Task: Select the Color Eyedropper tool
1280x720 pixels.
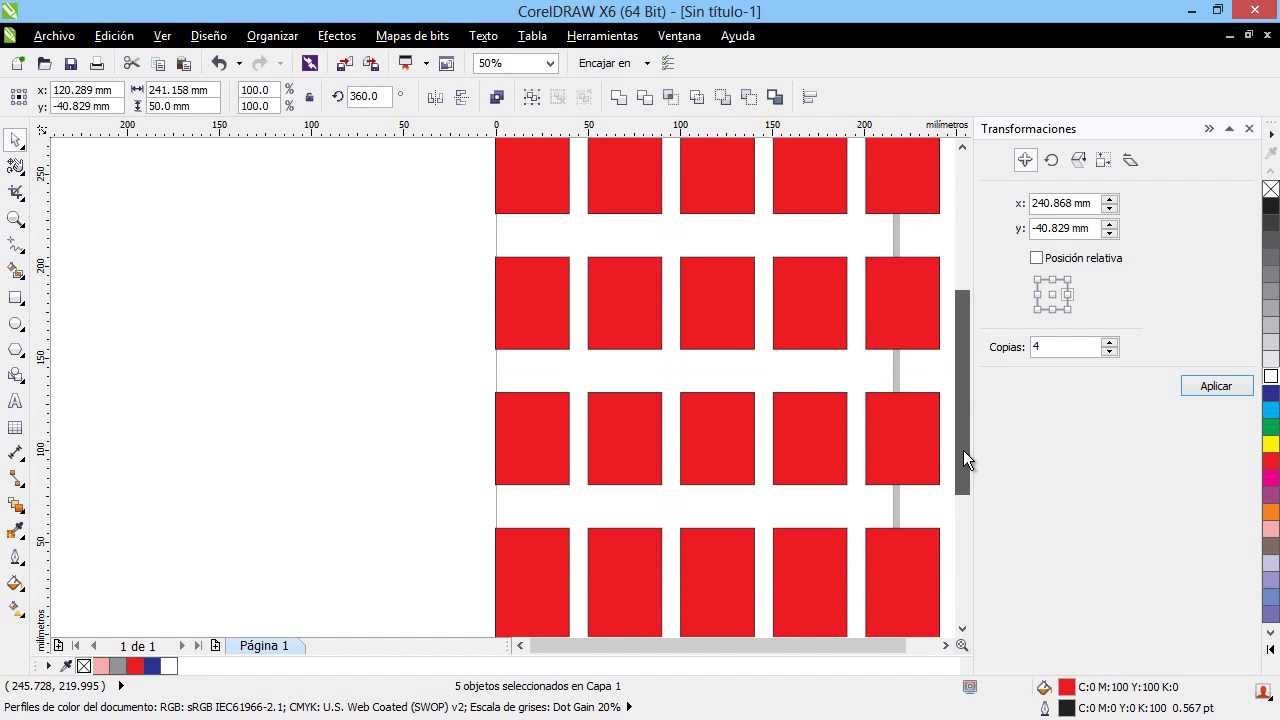Action: 15,531
